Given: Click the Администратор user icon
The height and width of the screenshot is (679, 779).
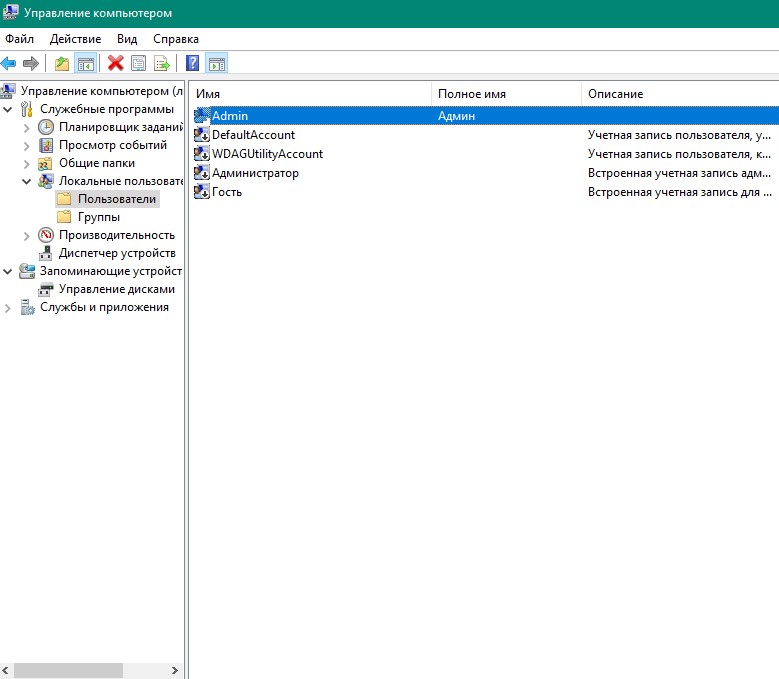Looking at the screenshot, I should 202,173.
